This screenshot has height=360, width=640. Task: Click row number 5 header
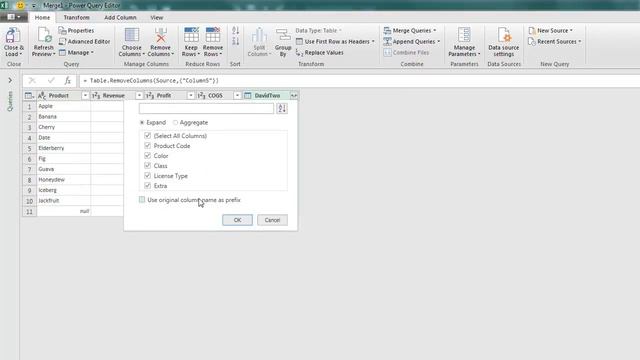(29, 148)
